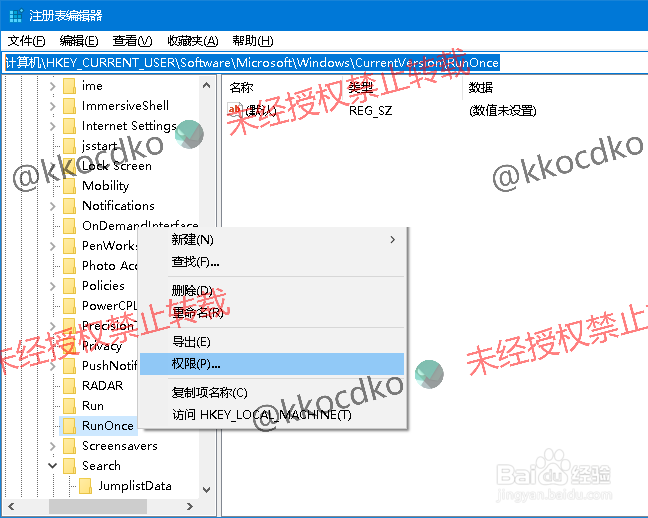Click the JumplistData folder icon
Viewport: 648px width, 518px height.
pos(86,486)
